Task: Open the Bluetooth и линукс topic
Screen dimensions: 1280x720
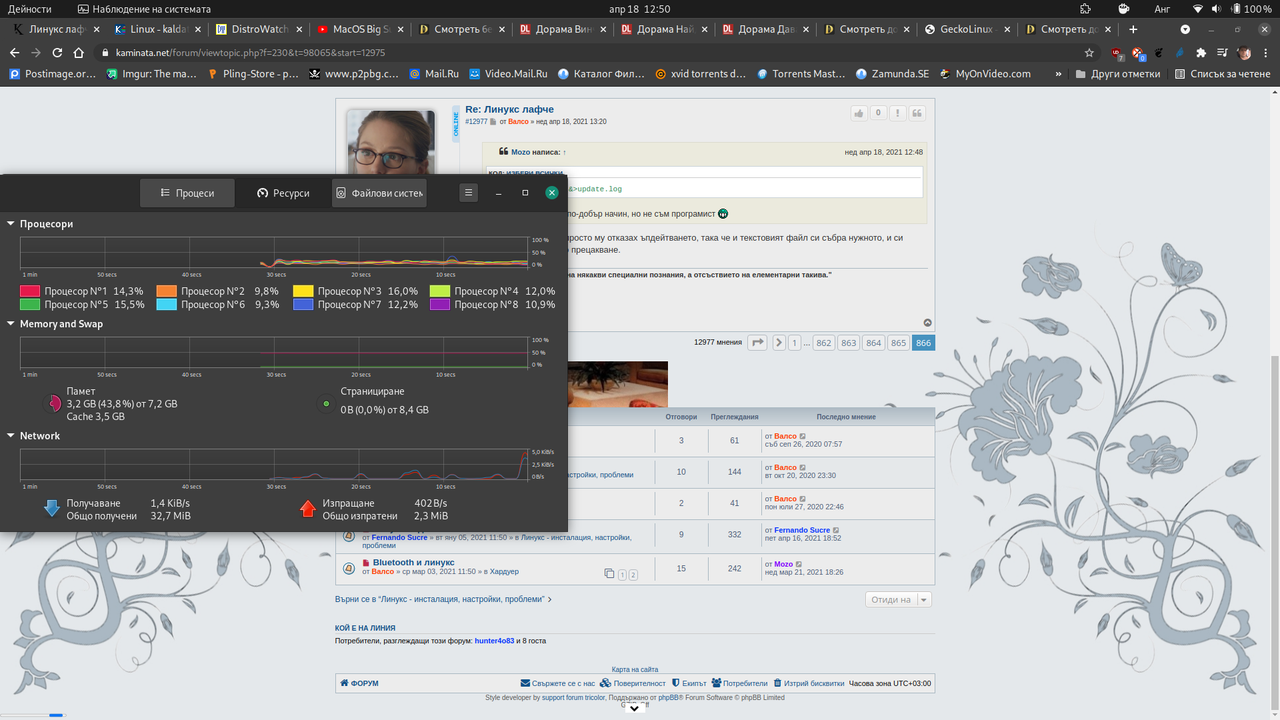Action: click(413, 563)
